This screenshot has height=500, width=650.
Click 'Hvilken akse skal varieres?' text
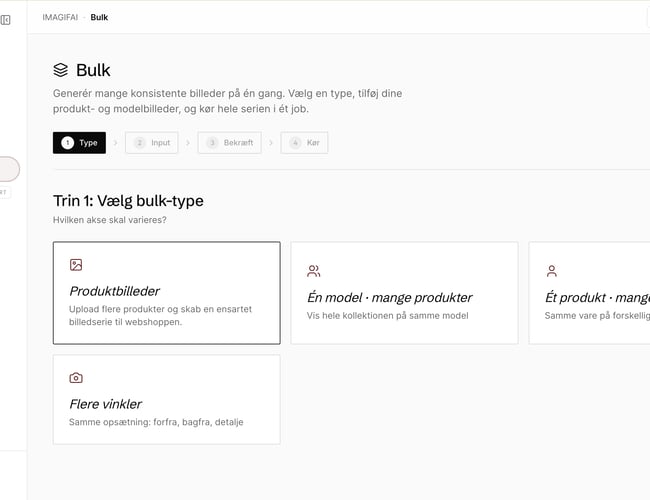pyautogui.click(x=109, y=220)
